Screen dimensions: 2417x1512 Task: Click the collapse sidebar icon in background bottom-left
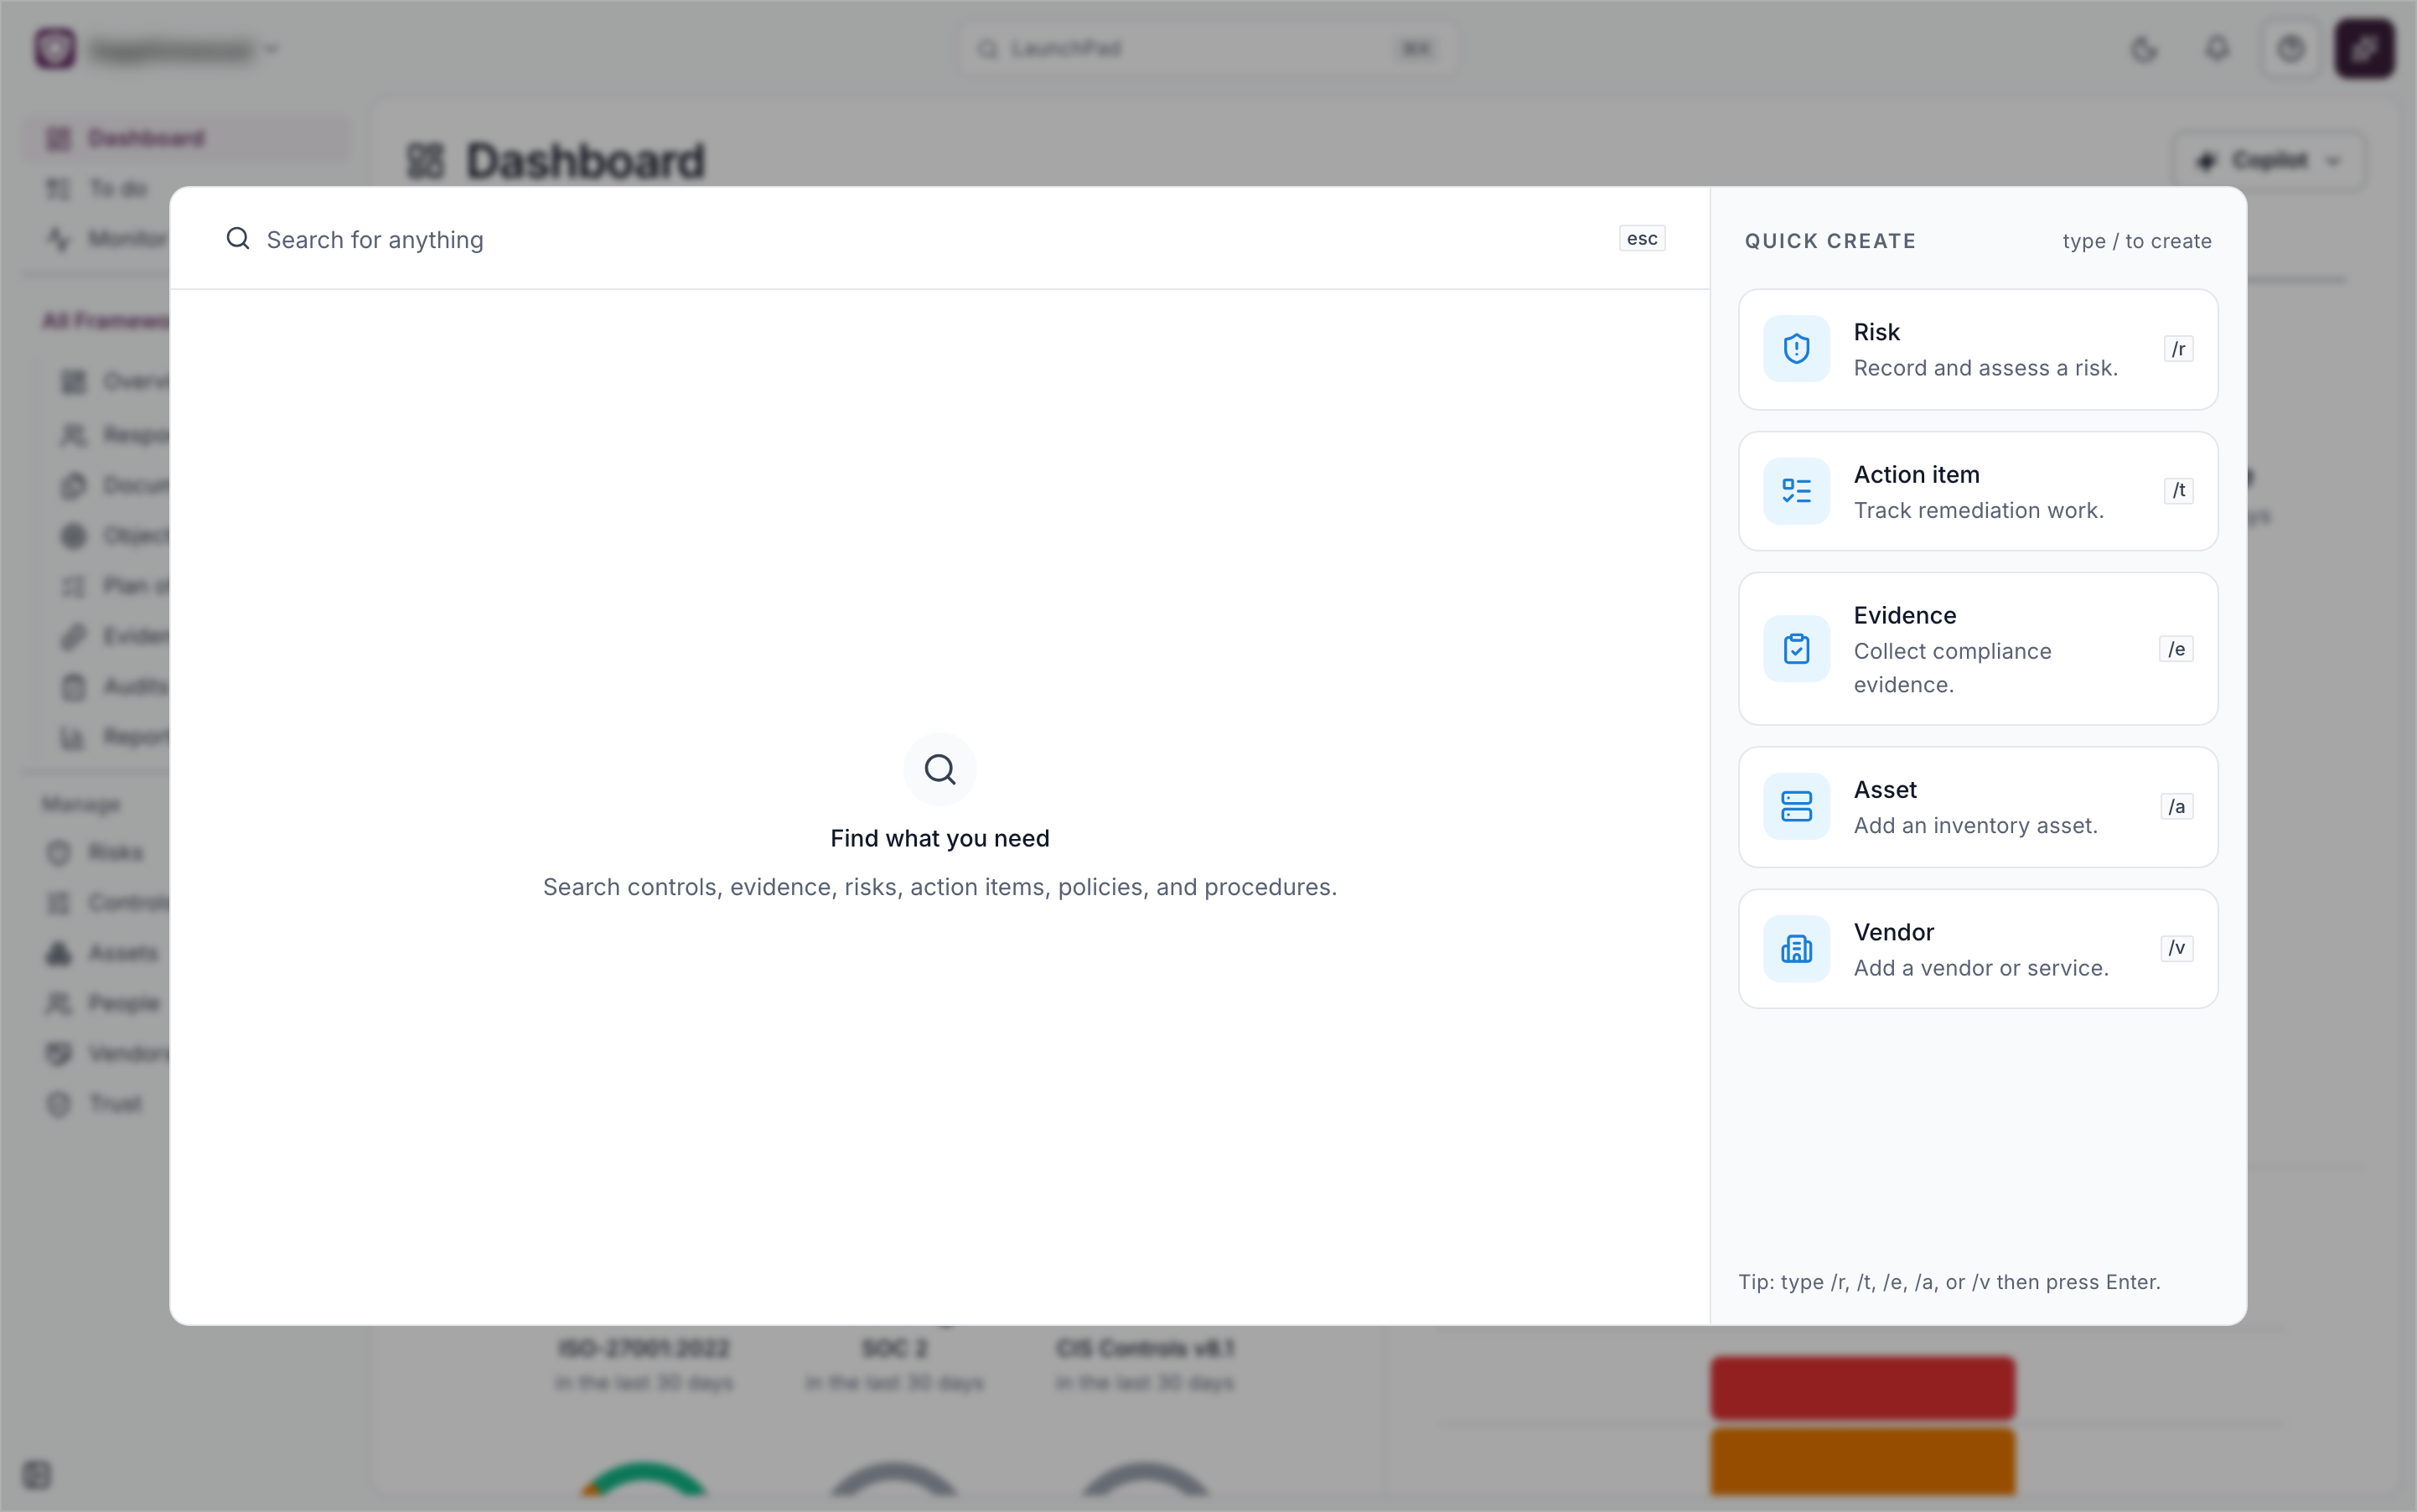coord(37,1475)
